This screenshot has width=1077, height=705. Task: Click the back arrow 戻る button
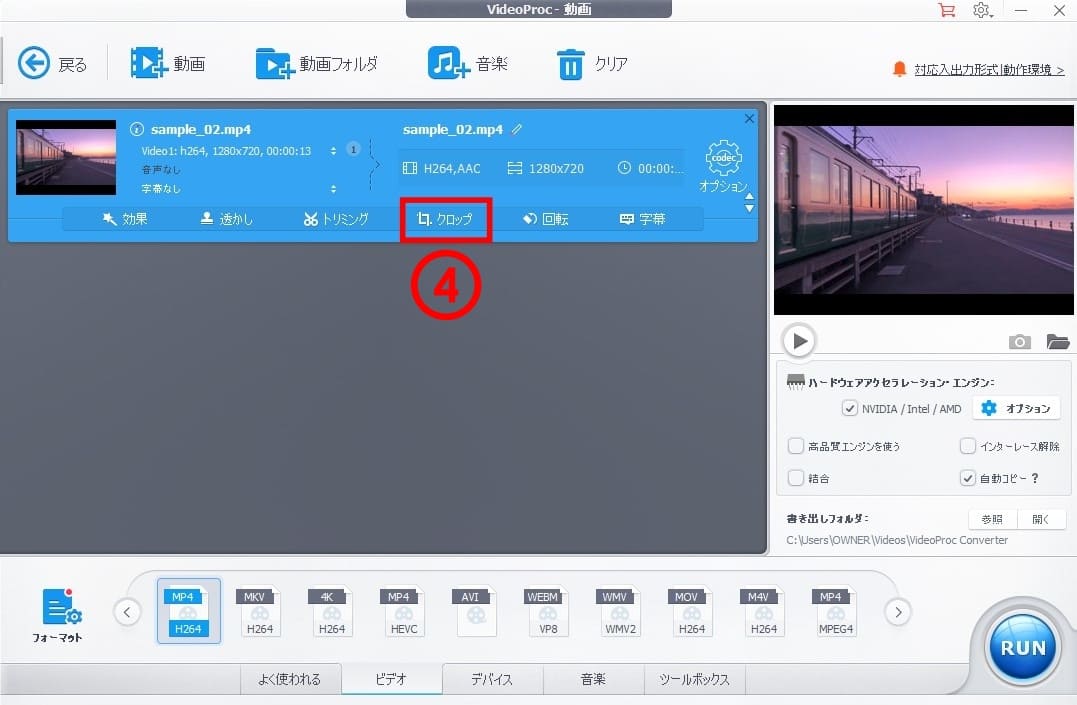coord(52,64)
